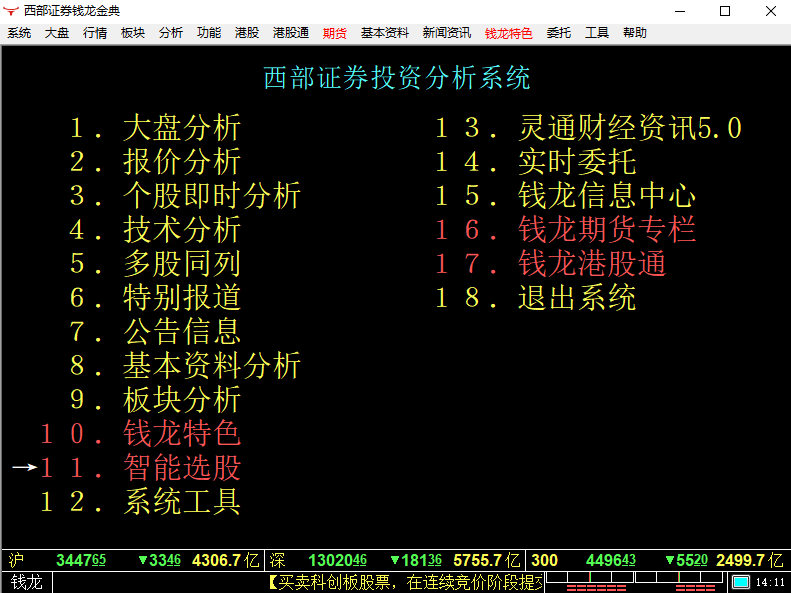Viewport: 791px width, 593px height.
Task: Select option 10 钱龙特色
Action: [x=140, y=434]
